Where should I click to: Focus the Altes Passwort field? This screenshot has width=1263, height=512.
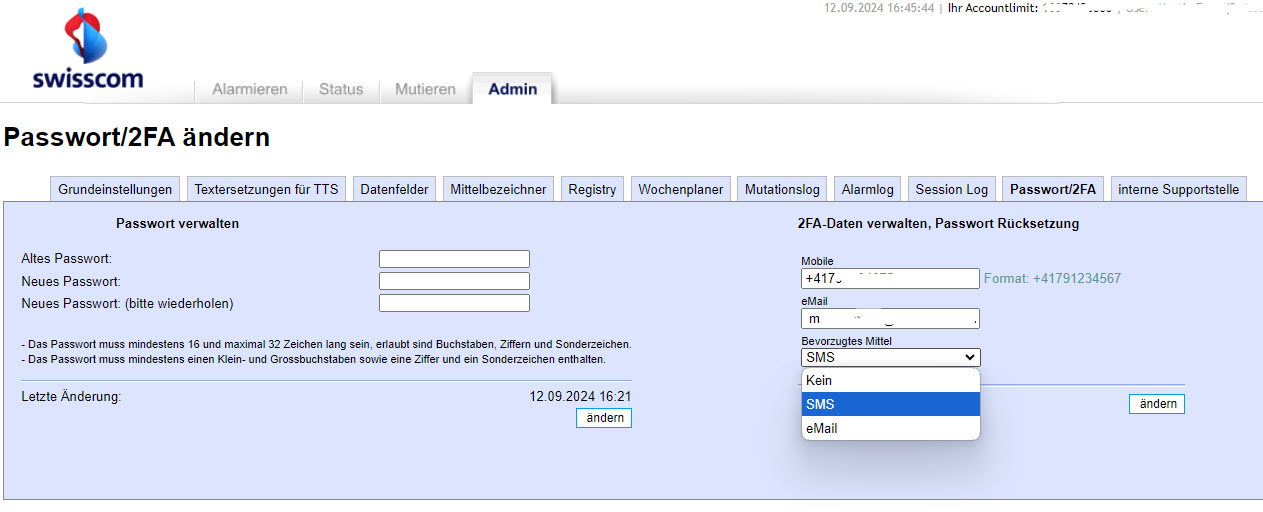(x=454, y=259)
